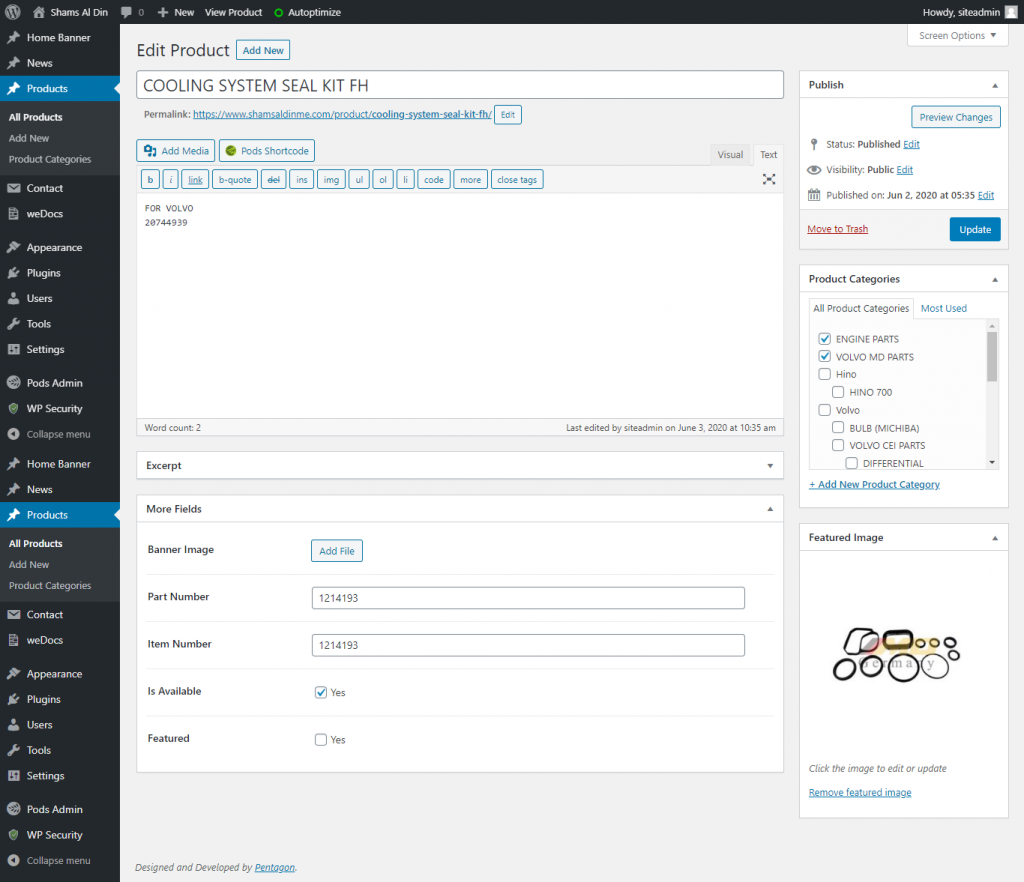This screenshot has height=882, width=1024.
Task: Check the BULB (MICHIBA) category
Action: (x=838, y=428)
